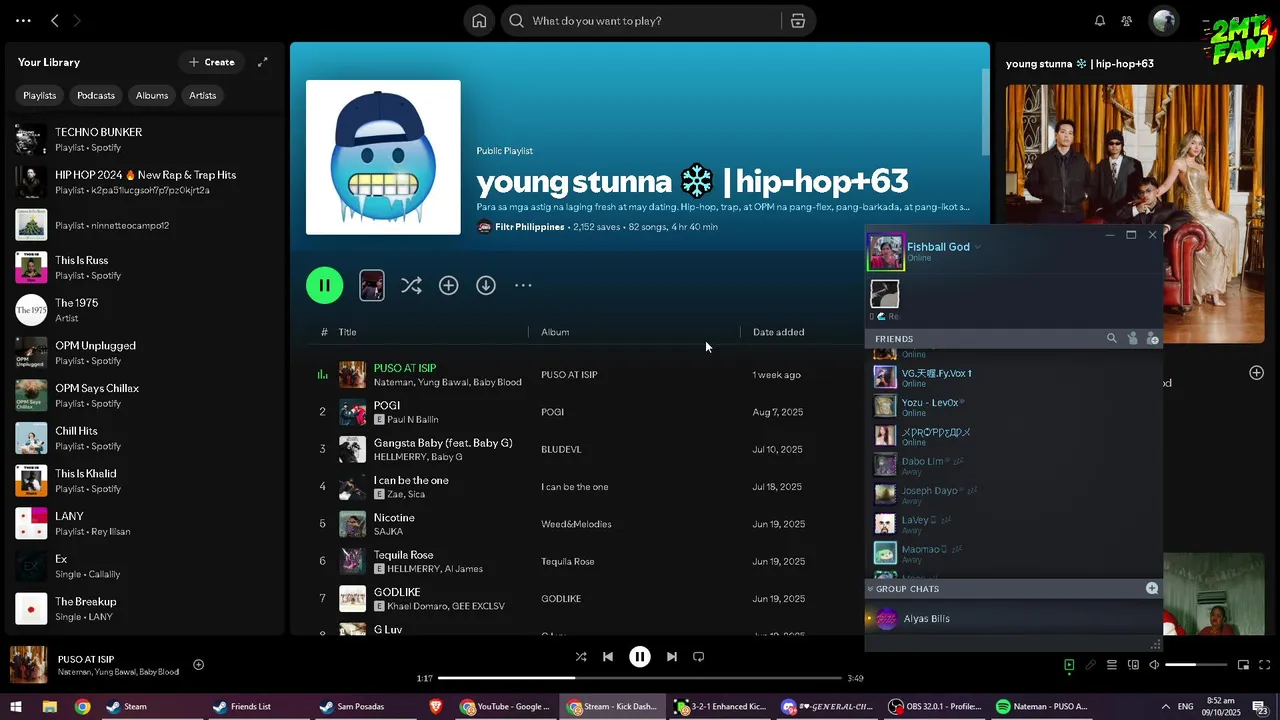This screenshot has height=720, width=1280.
Task: Sort tracks by the Title column header
Action: tap(347, 332)
